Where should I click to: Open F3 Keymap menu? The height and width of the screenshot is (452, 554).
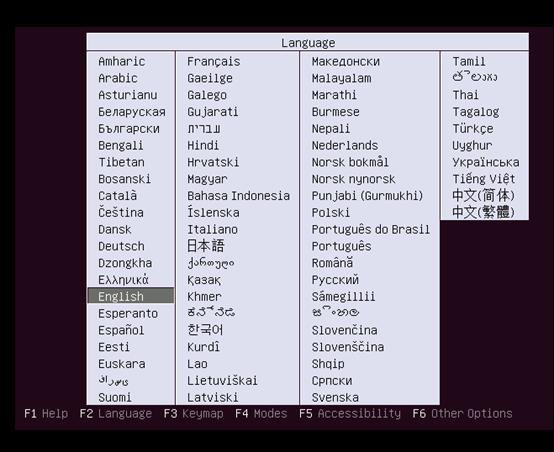[193, 413]
